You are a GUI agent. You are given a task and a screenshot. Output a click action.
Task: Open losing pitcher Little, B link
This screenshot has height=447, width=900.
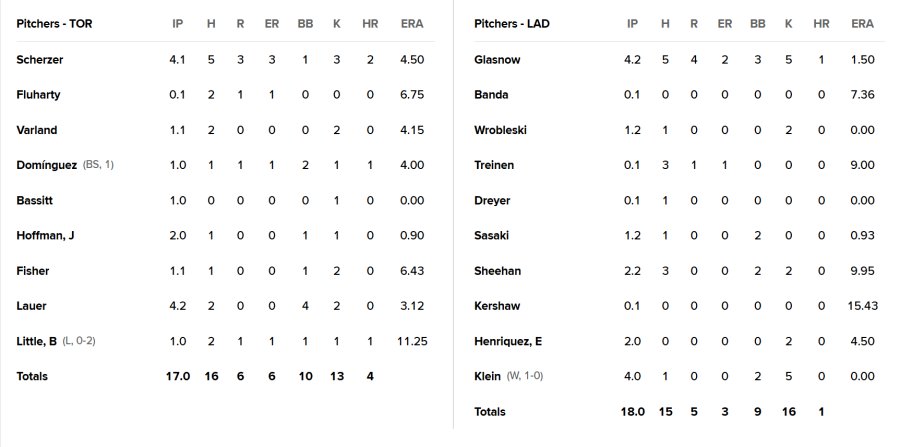(x=36, y=341)
